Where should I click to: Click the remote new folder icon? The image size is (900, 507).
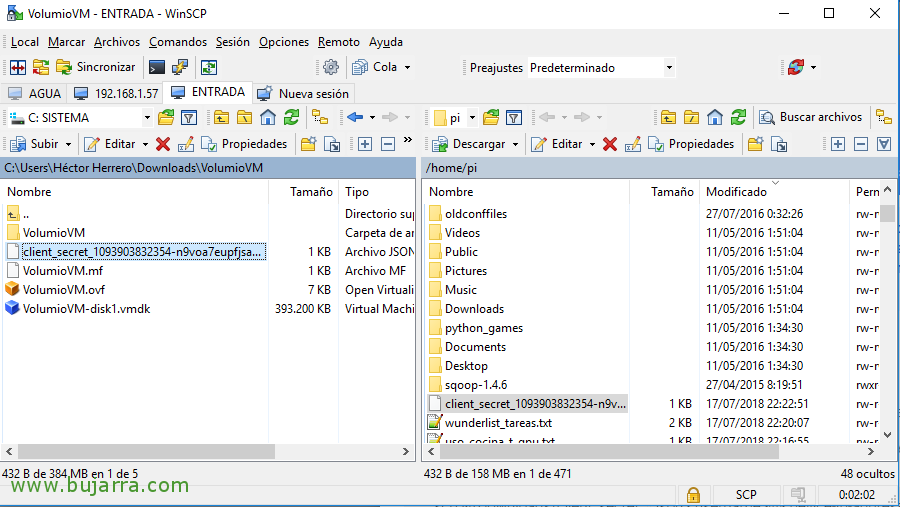click(755, 144)
